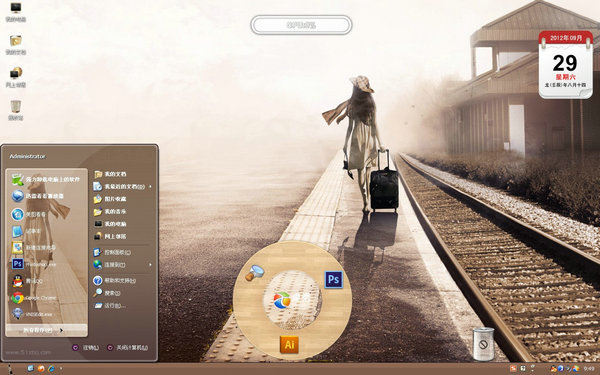Open Control Panel (控制面板) menu entry

tap(112, 252)
